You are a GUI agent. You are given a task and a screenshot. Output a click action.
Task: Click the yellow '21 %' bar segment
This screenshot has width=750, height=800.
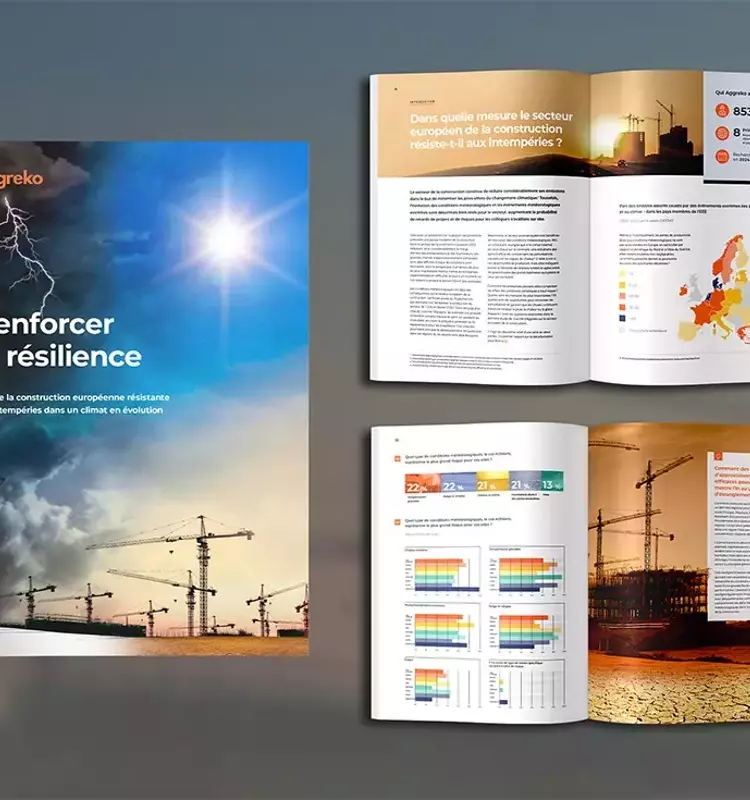click(x=492, y=482)
